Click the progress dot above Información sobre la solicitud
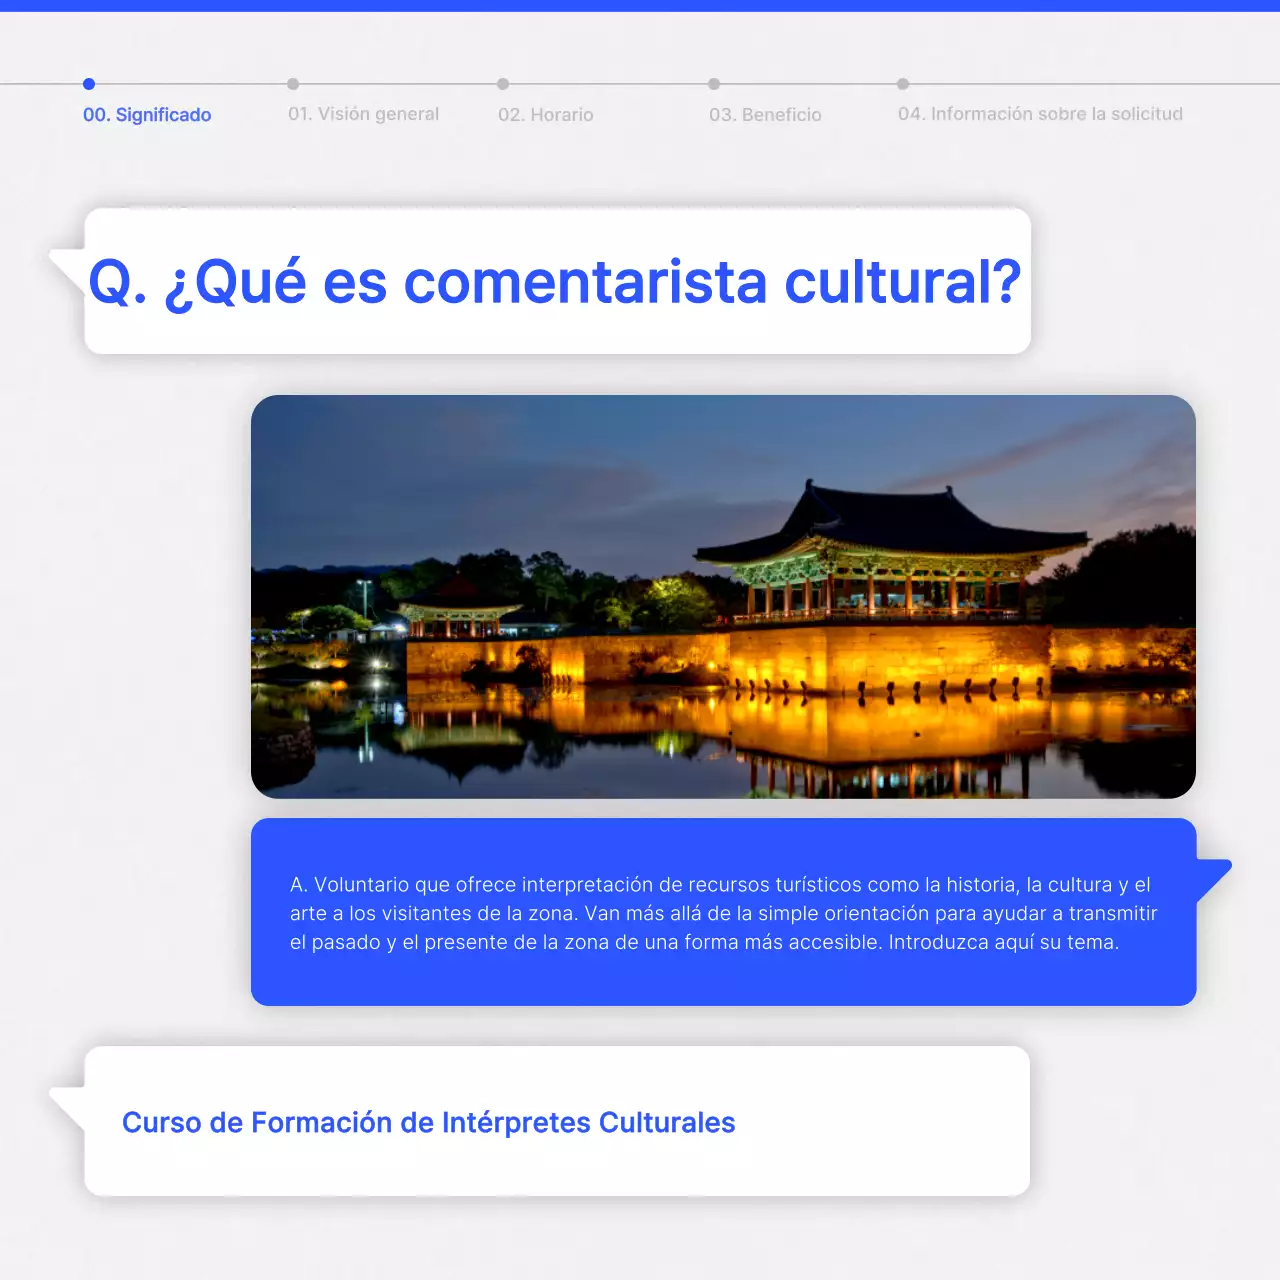Image resolution: width=1280 pixels, height=1280 pixels. (905, 84)
